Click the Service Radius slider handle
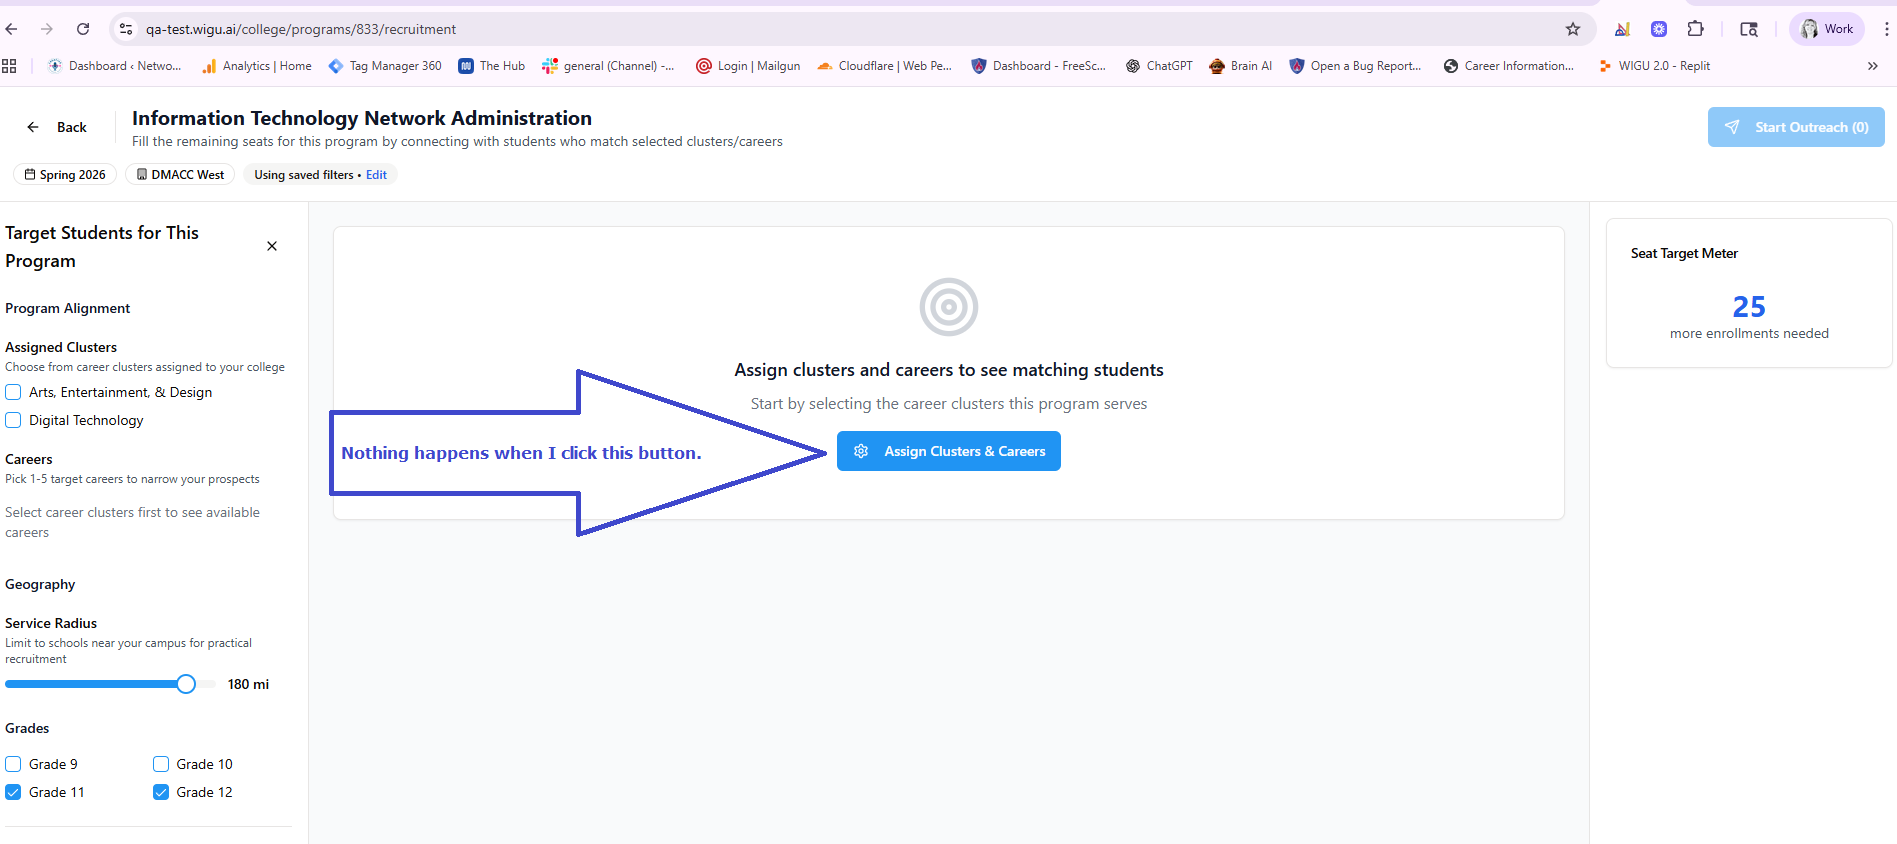 (x=186, y=684)
